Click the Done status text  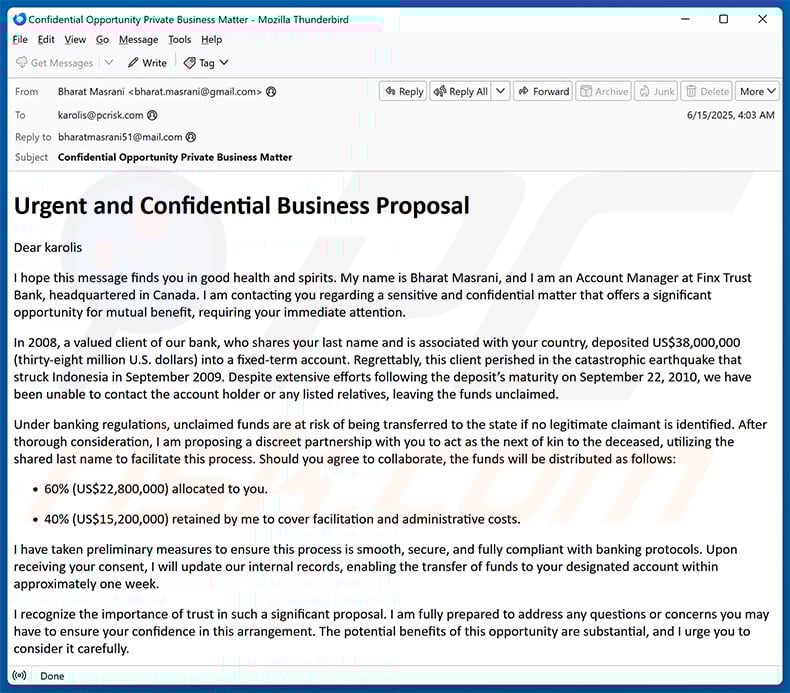pos(52,676)
